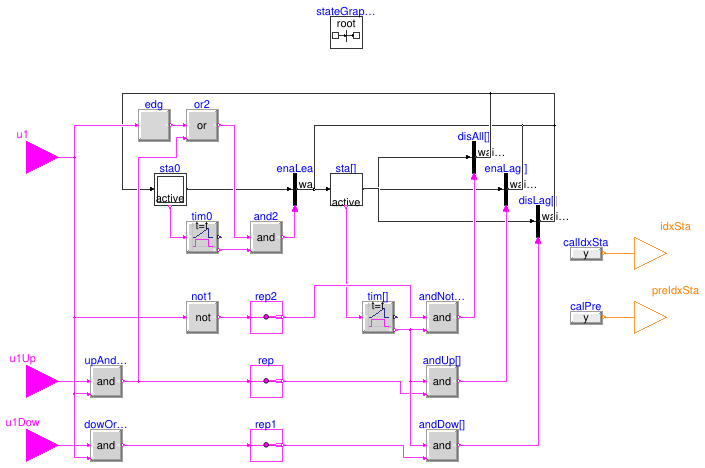
Task: Click the calPre y block
Action: pyautogui.click(x=586, y=318)
